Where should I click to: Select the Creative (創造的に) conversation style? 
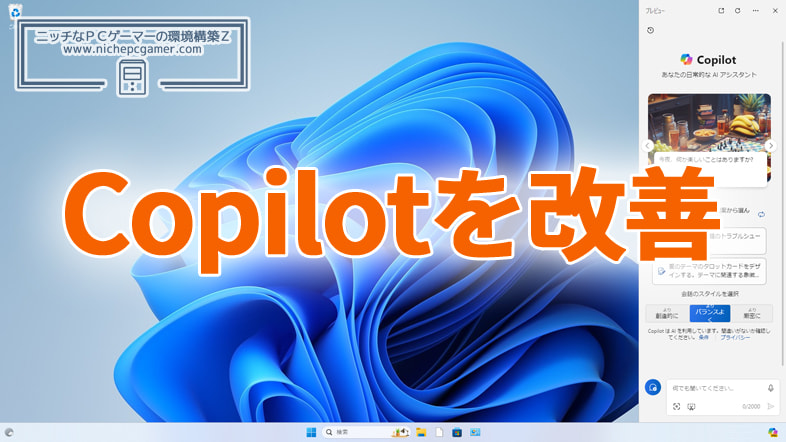667,313
